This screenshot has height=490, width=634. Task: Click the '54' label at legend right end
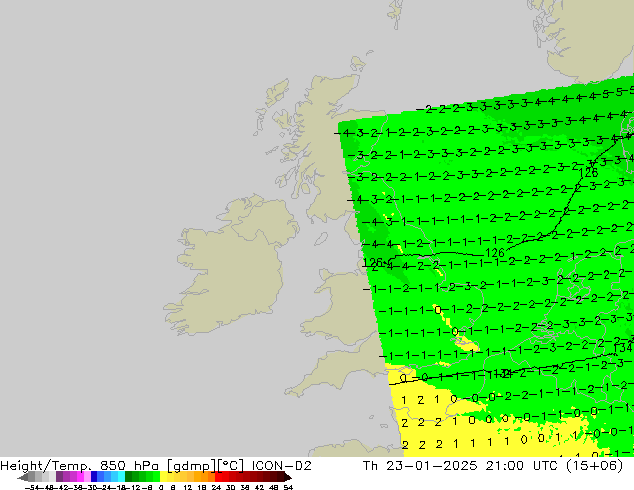[x=288, y=487]
